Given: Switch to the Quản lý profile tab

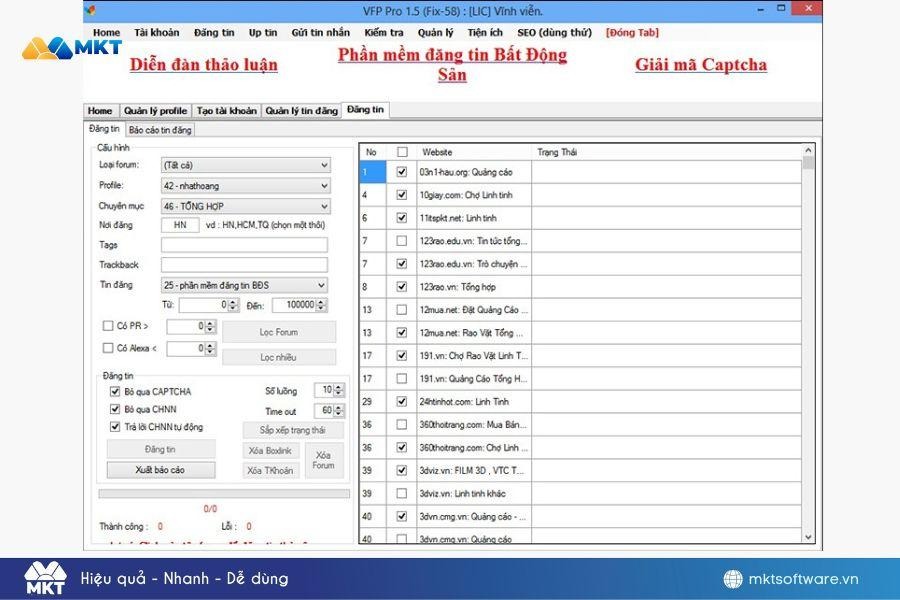Looking at the screenshot, I should [x=155, y=111].
